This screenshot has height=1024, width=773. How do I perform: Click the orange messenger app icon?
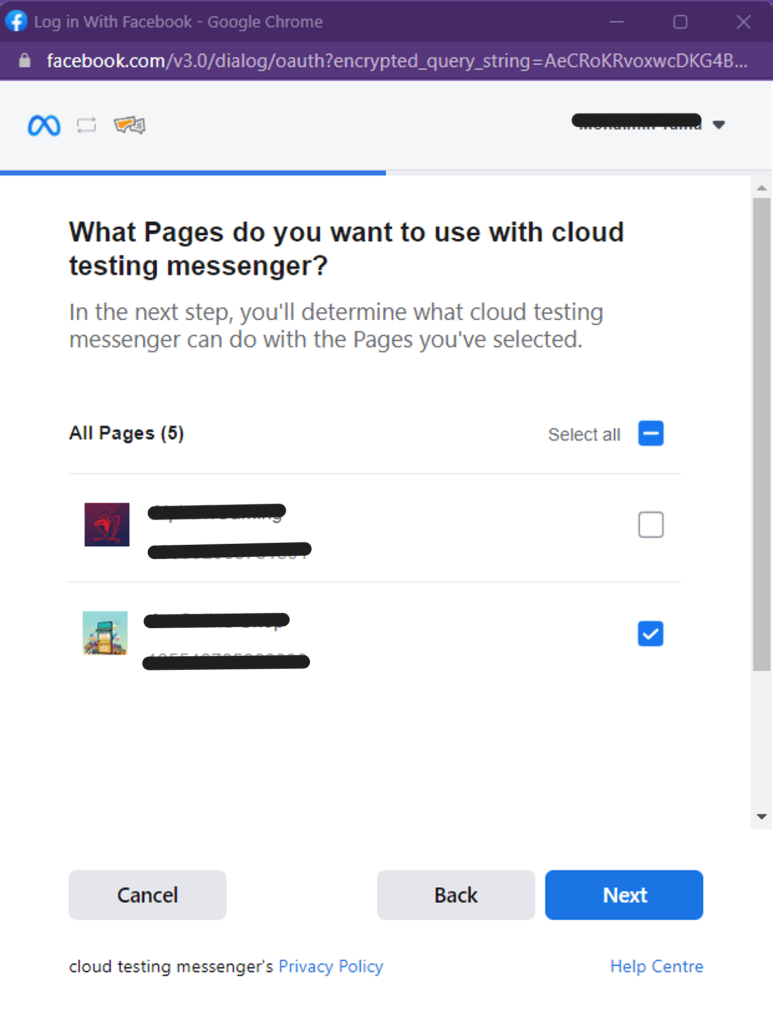point(129,124)
